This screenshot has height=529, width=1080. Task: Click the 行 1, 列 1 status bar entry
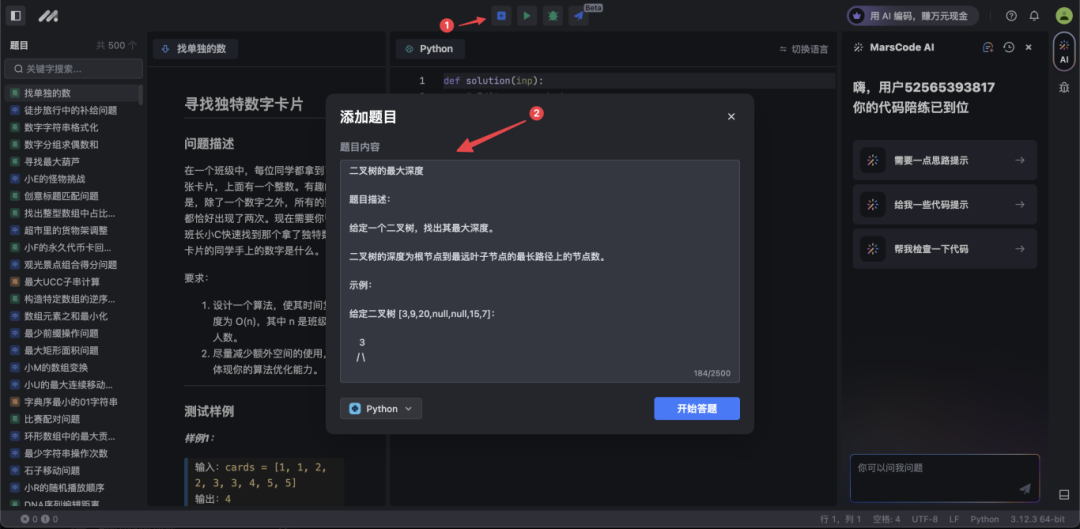[x=840, y=519]
